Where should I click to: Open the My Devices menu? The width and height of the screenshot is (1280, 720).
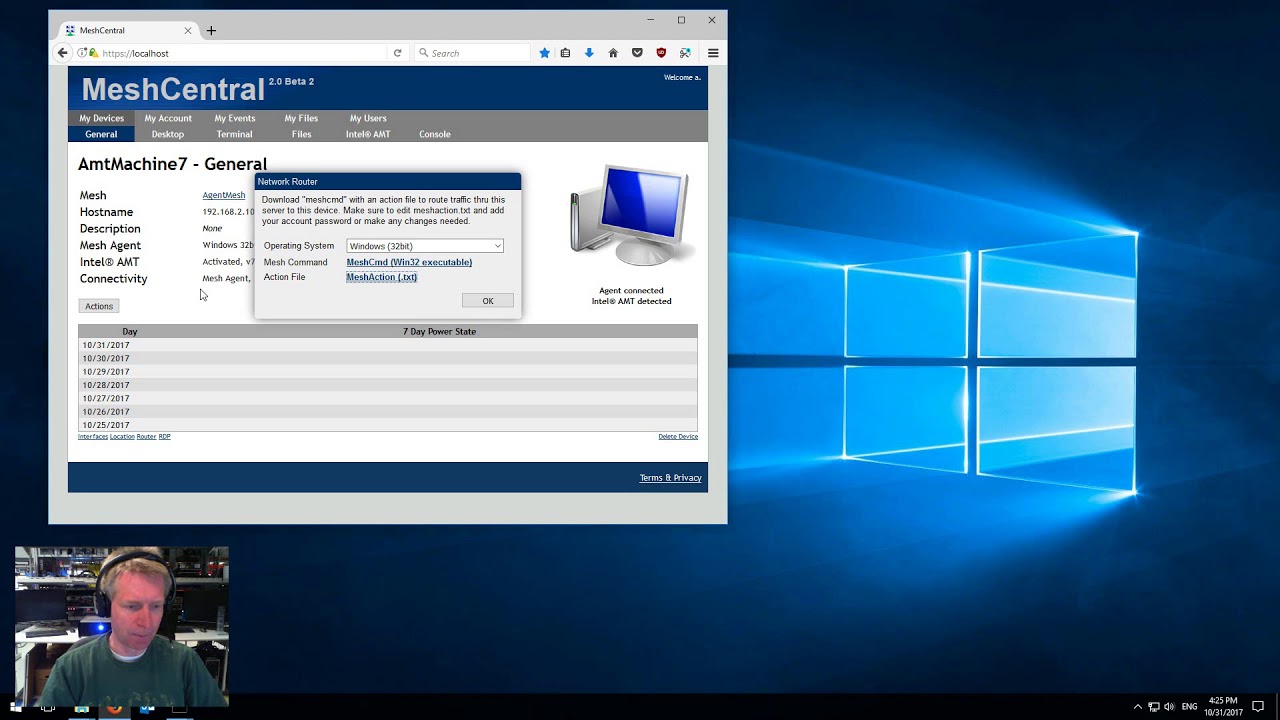[x=101, y=118]
